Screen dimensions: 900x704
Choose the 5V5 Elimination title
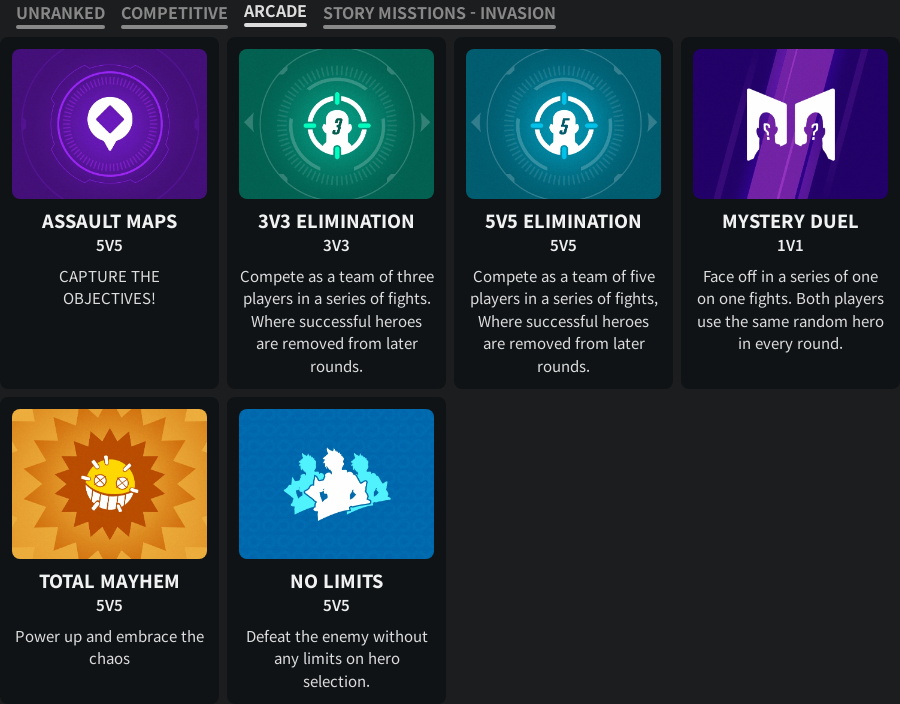563,221
